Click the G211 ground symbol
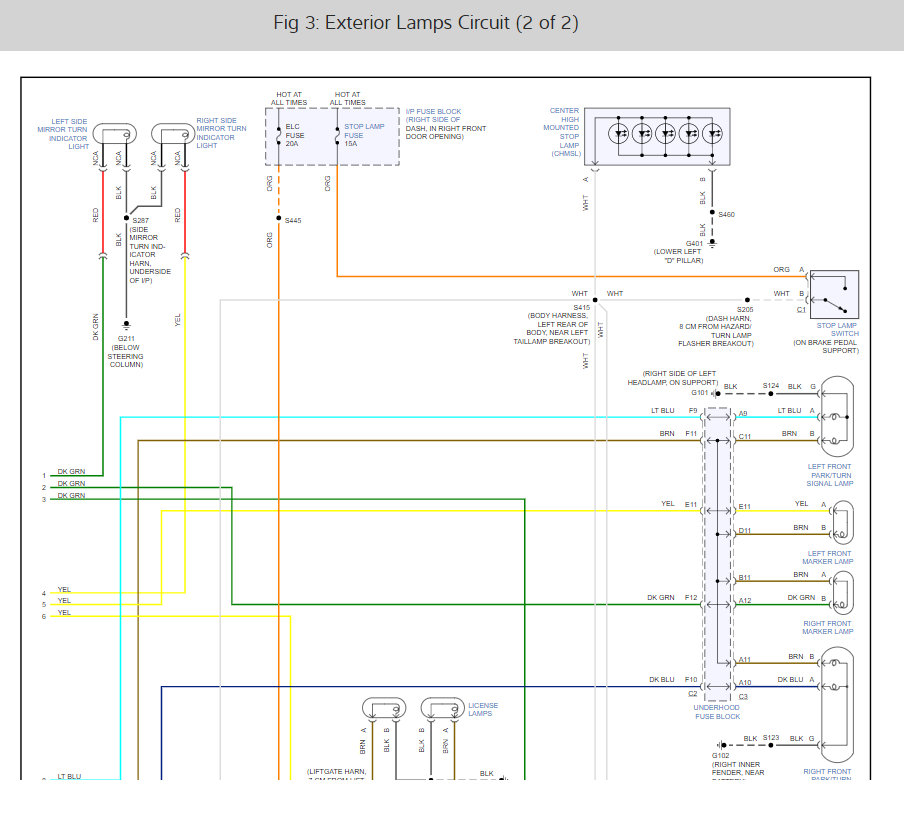904x816 pixels. [x=126, y=326]
